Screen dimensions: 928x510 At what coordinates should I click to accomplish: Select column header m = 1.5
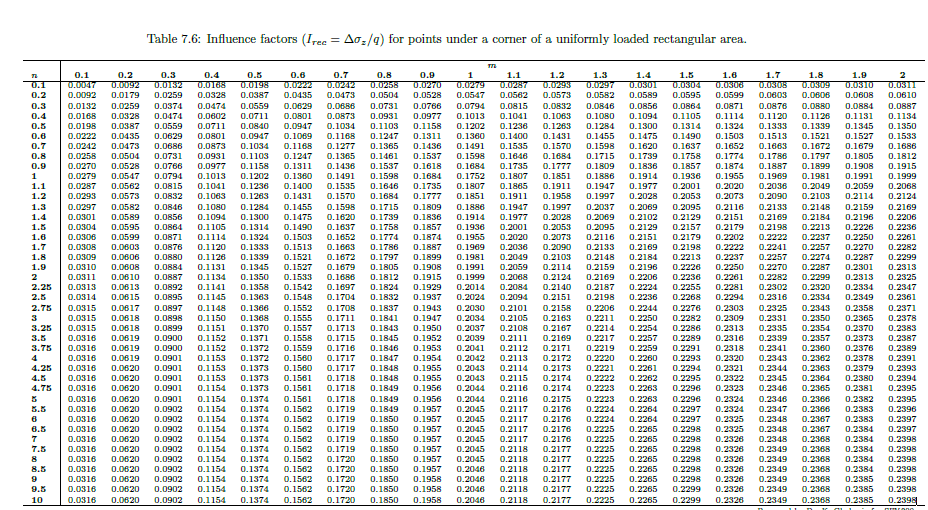(x=687, y=75)
